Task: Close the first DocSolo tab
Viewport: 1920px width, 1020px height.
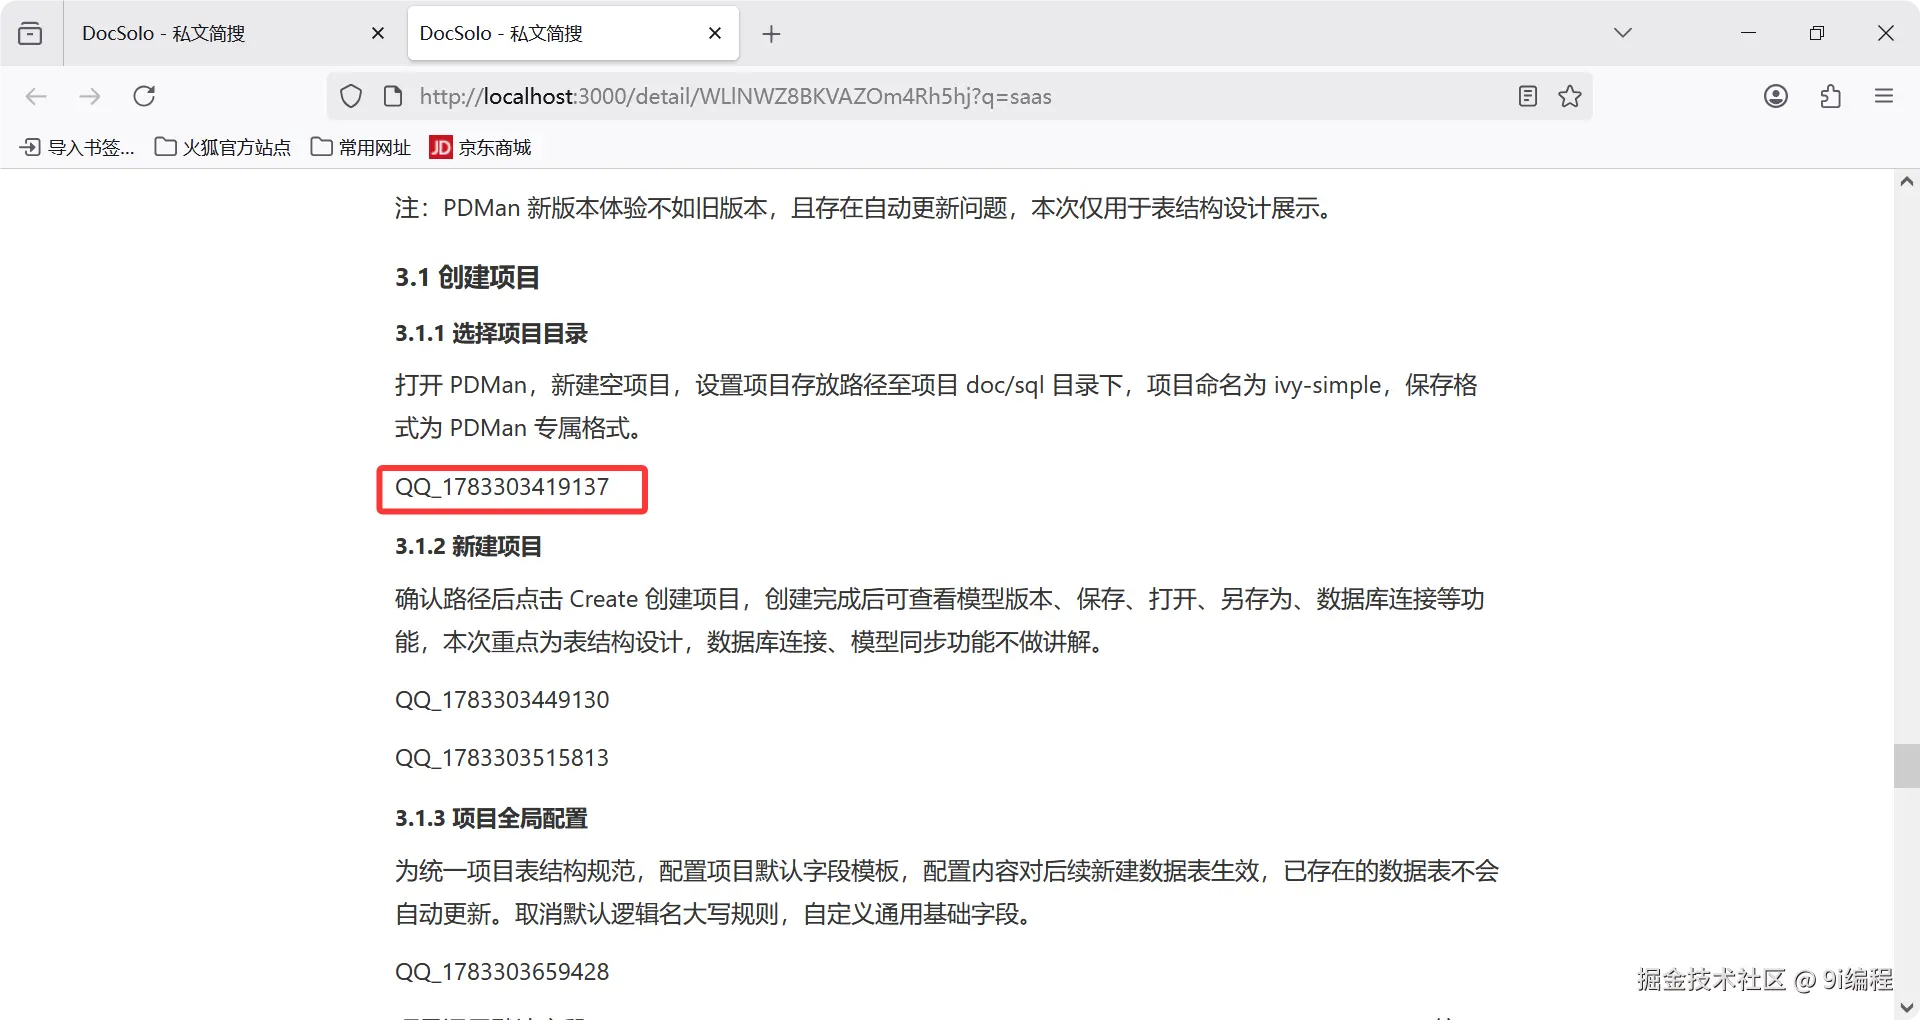Action: pyautogui.click(x=378, y=33)
